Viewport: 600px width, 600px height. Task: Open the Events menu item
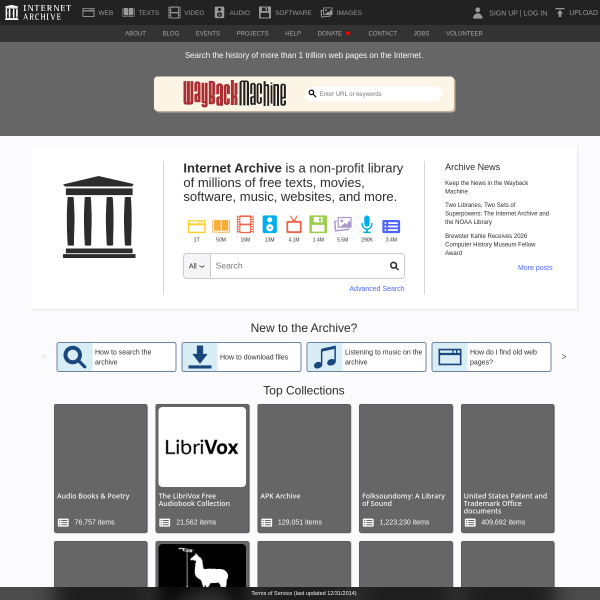tap(208, 33)
